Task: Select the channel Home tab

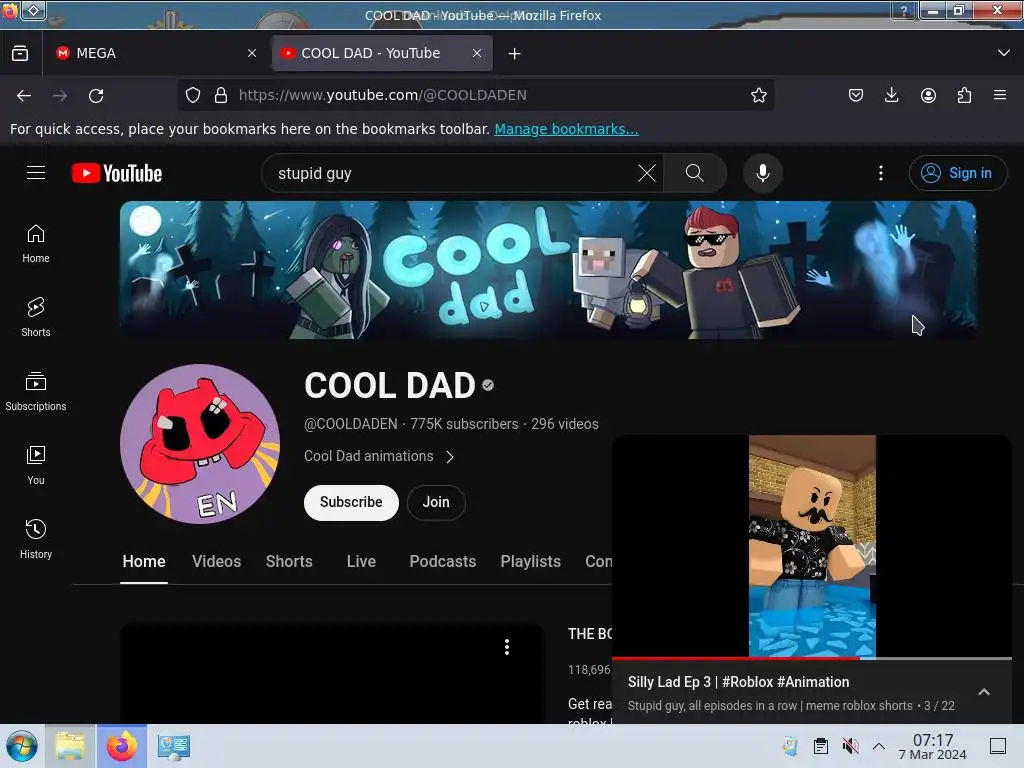Action: 144,562
